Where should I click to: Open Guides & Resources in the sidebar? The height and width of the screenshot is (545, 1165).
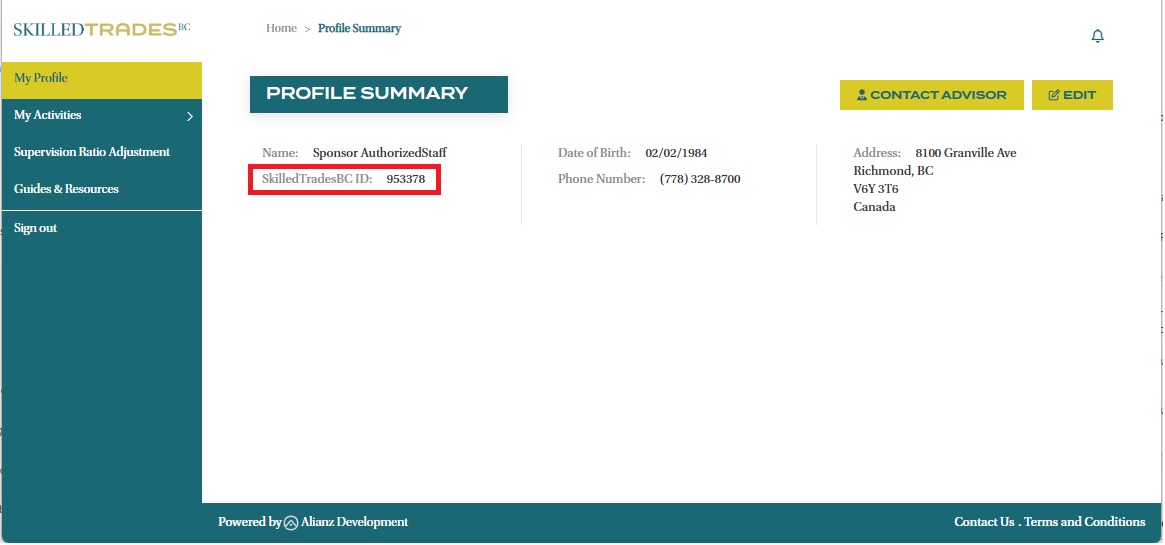click(66, 189)
